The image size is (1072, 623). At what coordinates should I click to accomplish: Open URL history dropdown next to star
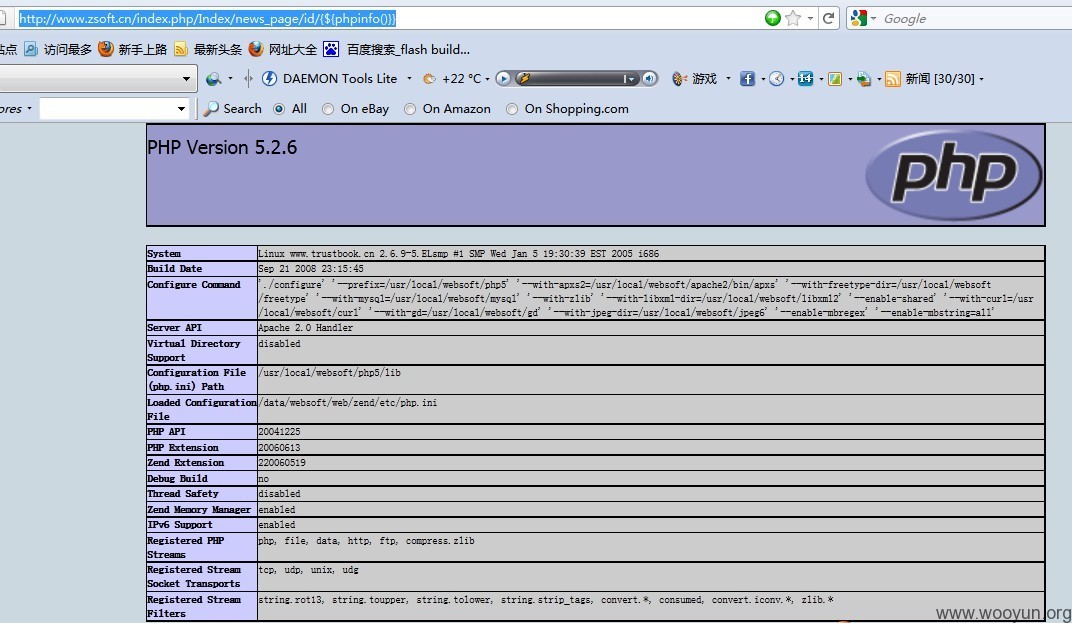(810, 18)
